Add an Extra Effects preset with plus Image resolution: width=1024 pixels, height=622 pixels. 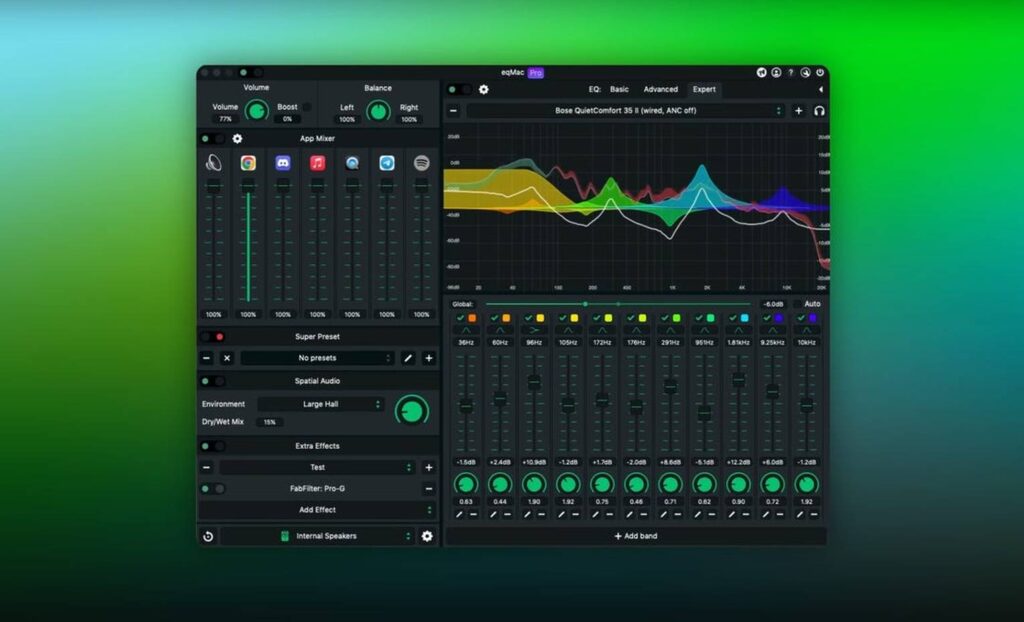click(x=428, y=468)
